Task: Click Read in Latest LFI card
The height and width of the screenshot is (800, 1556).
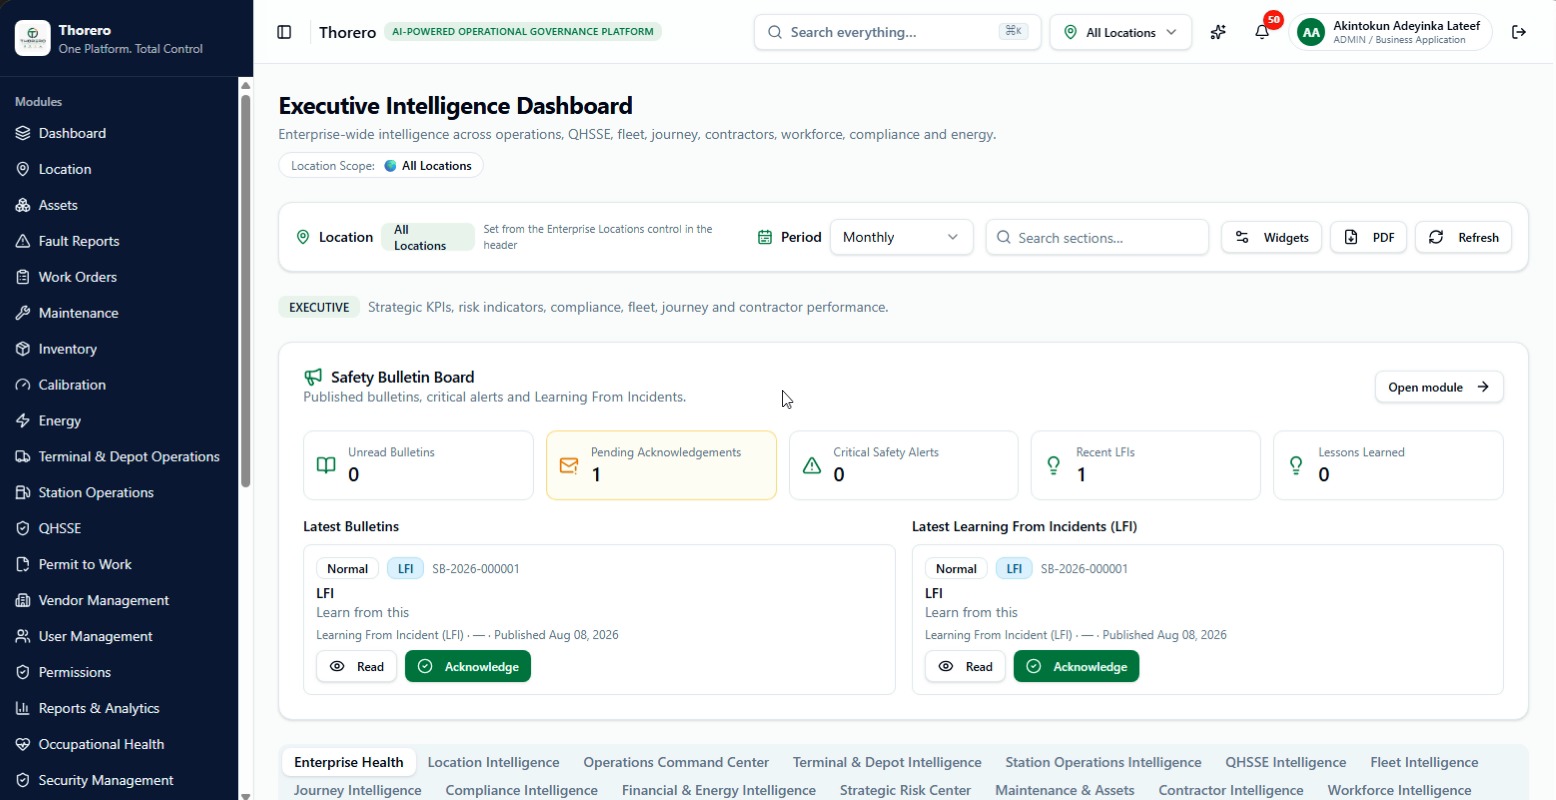Action: point(965,666)
